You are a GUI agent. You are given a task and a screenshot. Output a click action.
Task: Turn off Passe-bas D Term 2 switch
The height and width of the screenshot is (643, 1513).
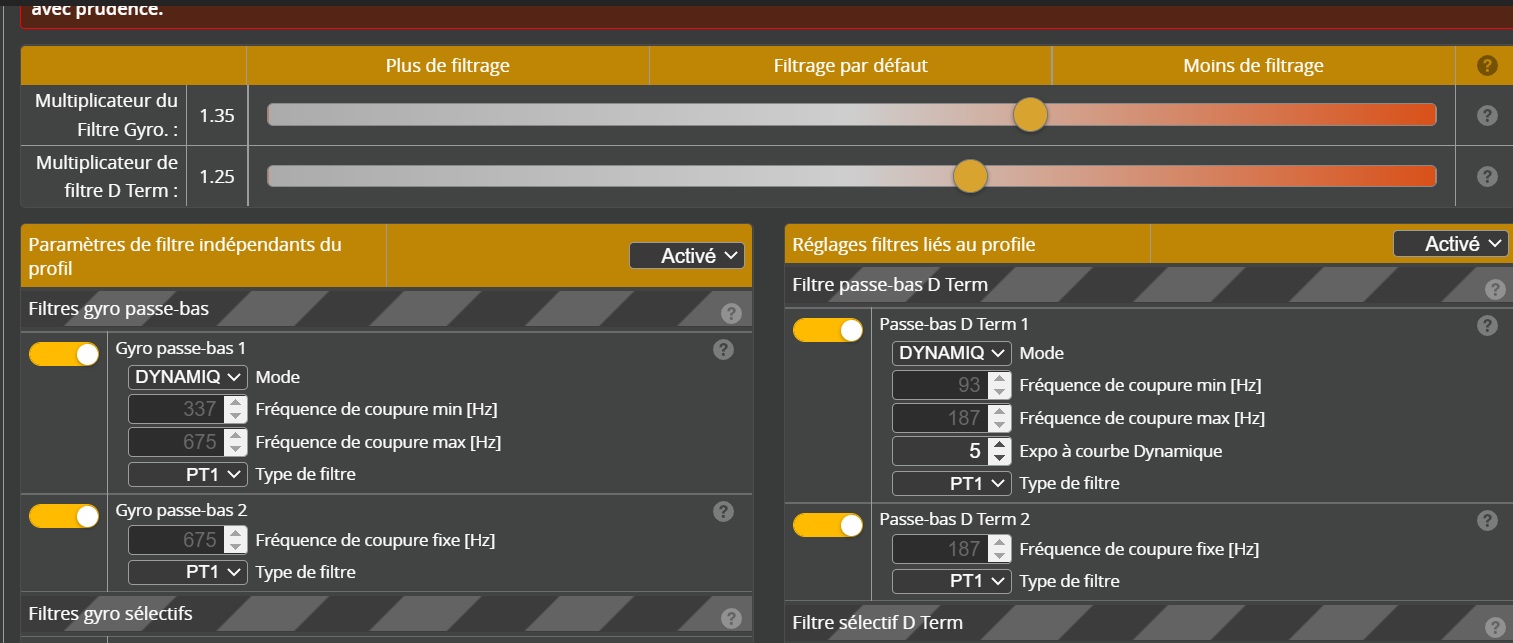827,525
